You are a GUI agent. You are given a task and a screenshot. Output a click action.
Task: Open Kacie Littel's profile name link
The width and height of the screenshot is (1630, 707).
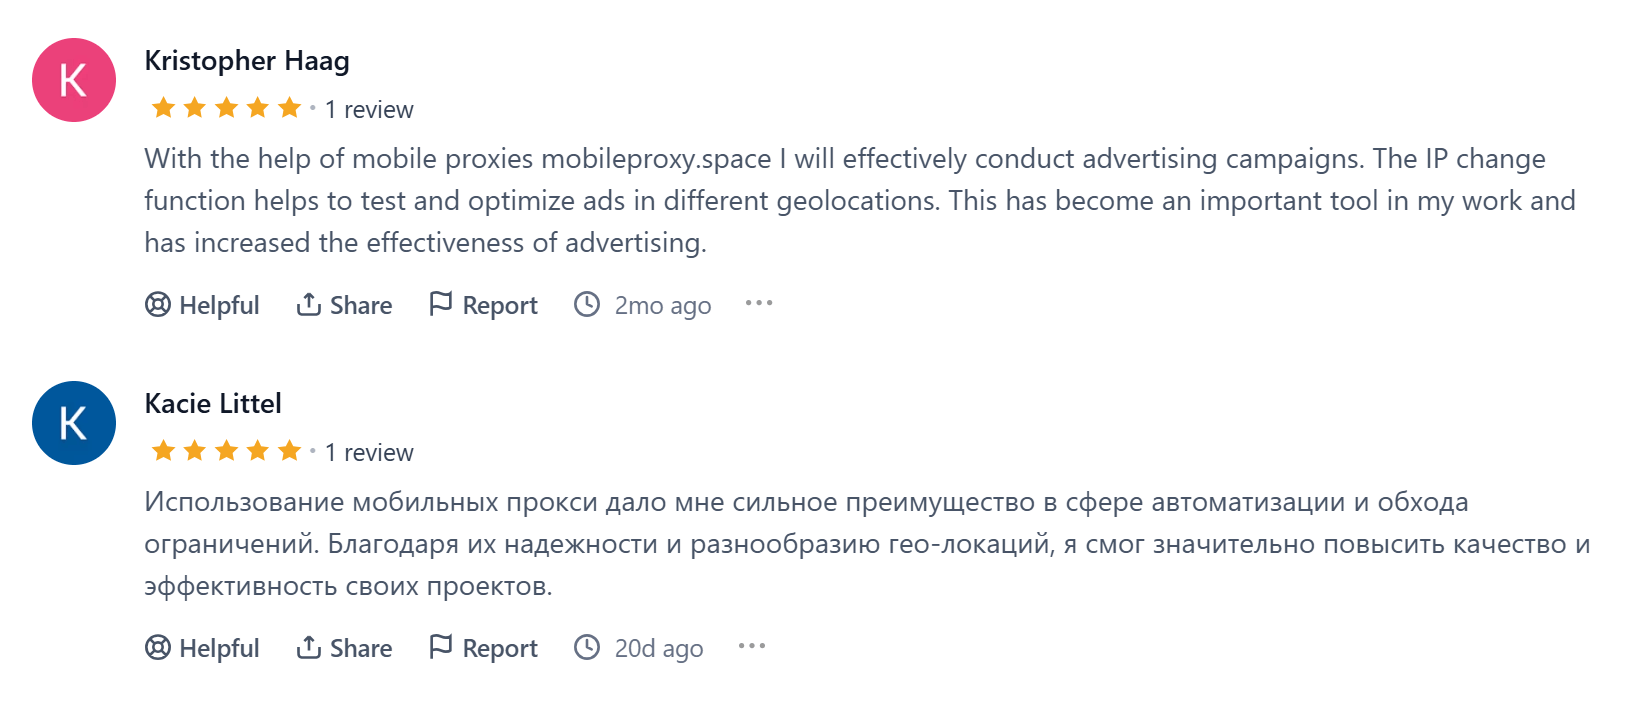[x=213, y=404]
